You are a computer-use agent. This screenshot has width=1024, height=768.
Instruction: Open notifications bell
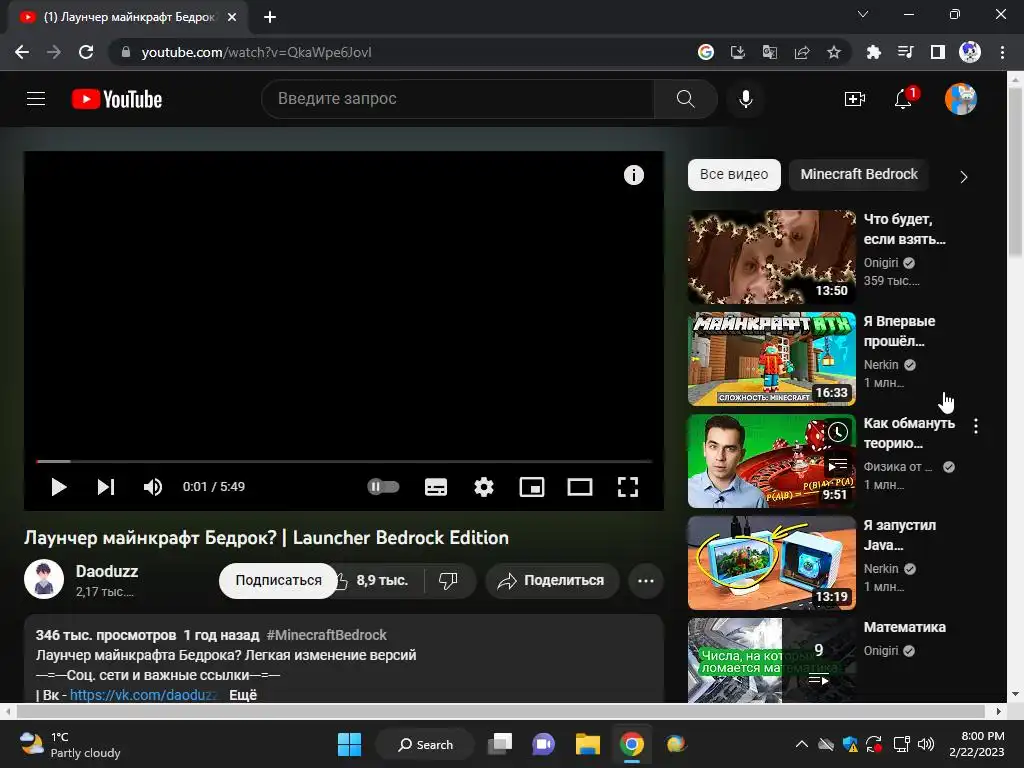point(904,99)
